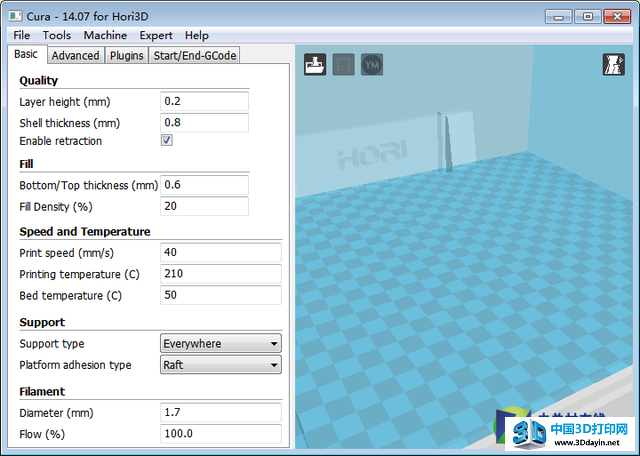The width and height of the screenshot is (640, 456).
Task: Click the Save toolpath disk icon
Action: (x=343, y=65)
